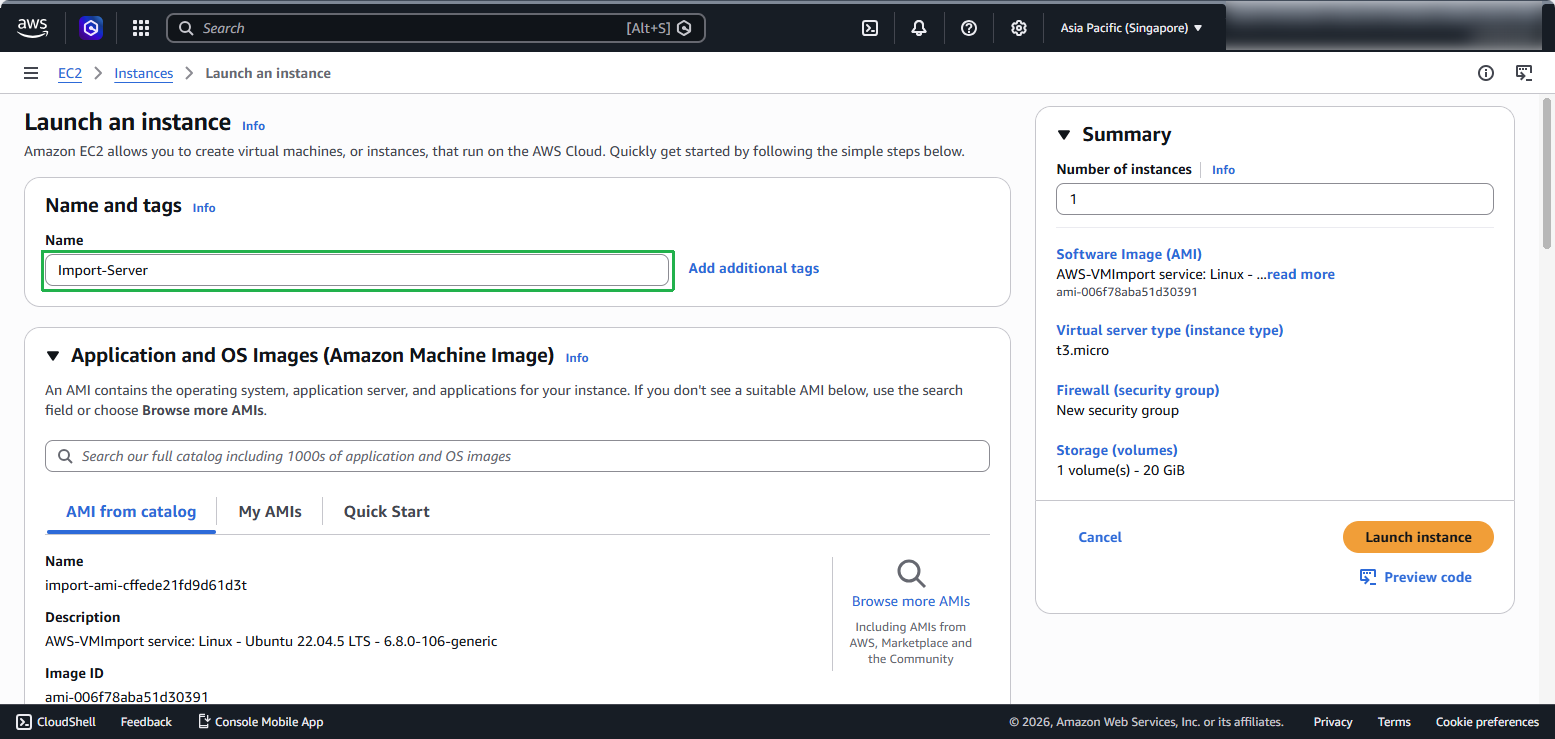
Task: Click Preview code link
Action: tap(1428, 577)
